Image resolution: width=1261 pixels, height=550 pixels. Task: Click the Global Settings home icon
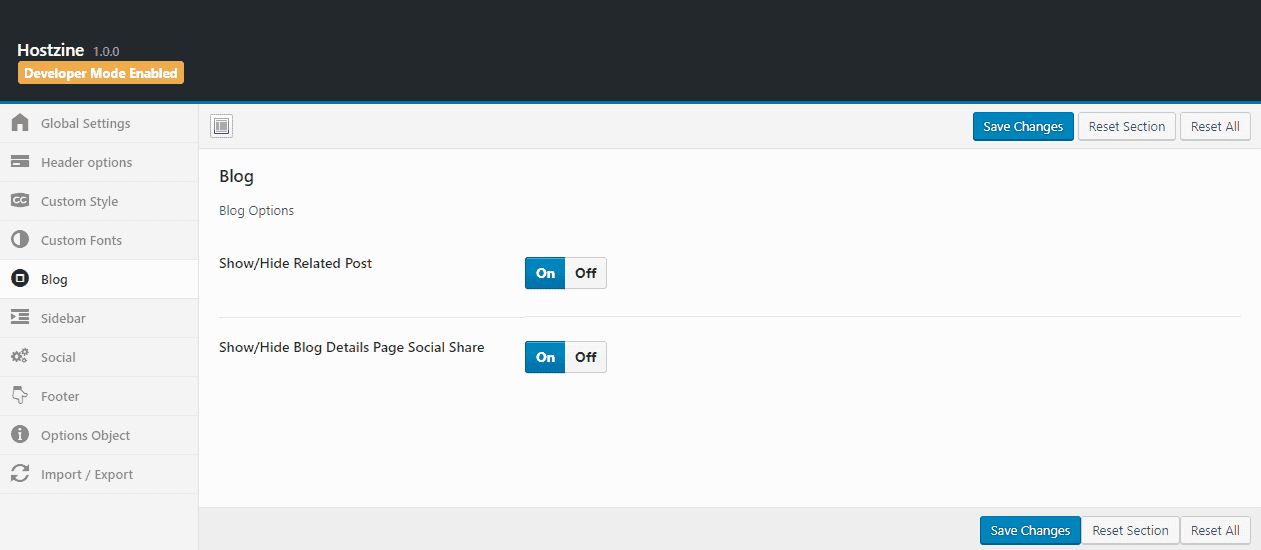(20, 123)
